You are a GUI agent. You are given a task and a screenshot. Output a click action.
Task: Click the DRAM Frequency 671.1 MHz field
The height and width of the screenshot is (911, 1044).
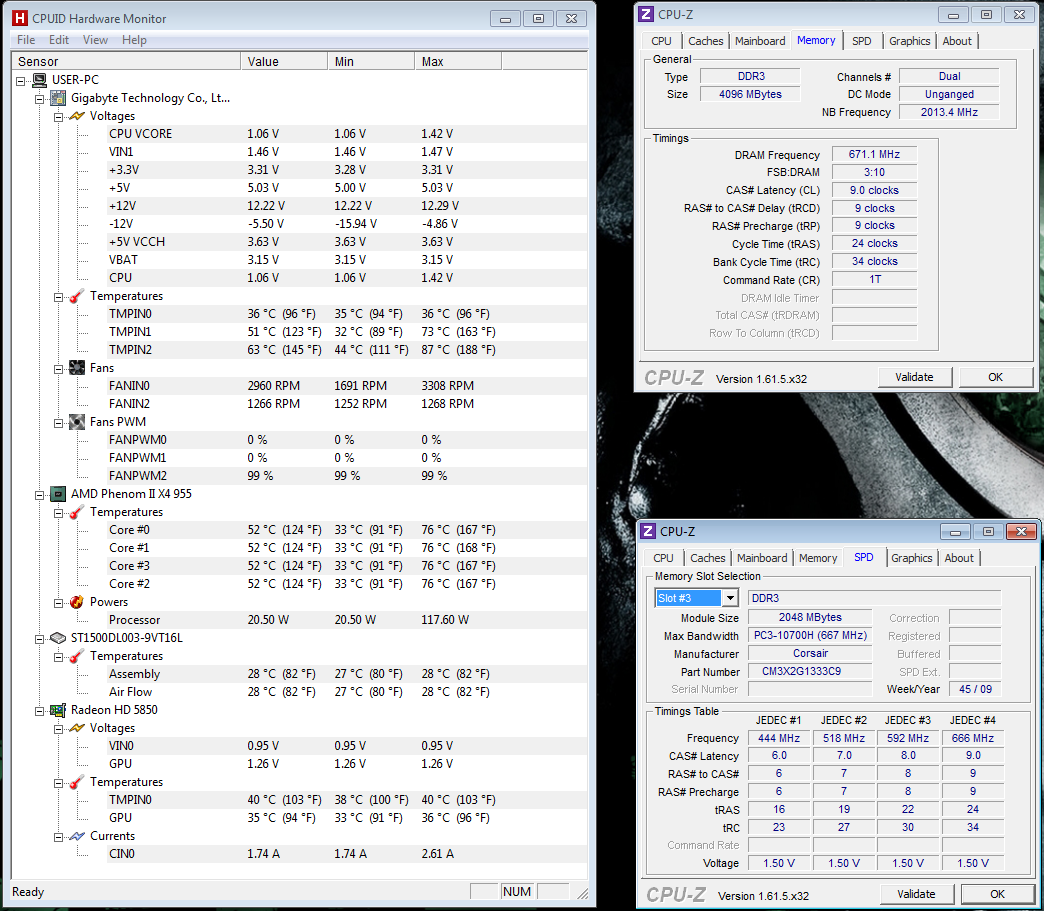(874, 154)
